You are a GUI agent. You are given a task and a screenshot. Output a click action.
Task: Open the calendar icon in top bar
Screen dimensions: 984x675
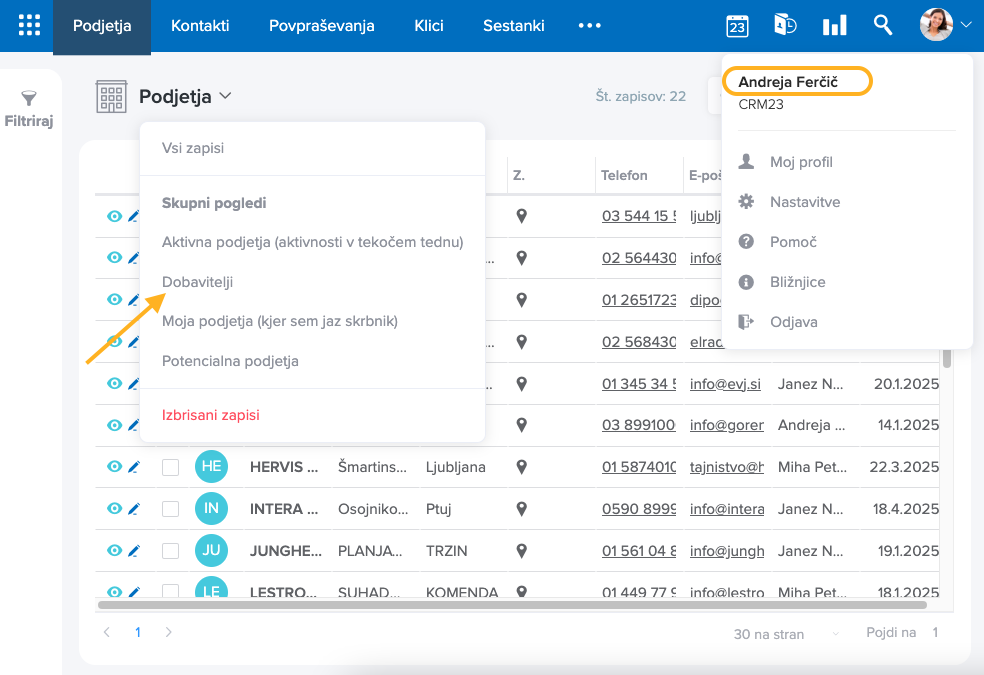coord(737,26)
